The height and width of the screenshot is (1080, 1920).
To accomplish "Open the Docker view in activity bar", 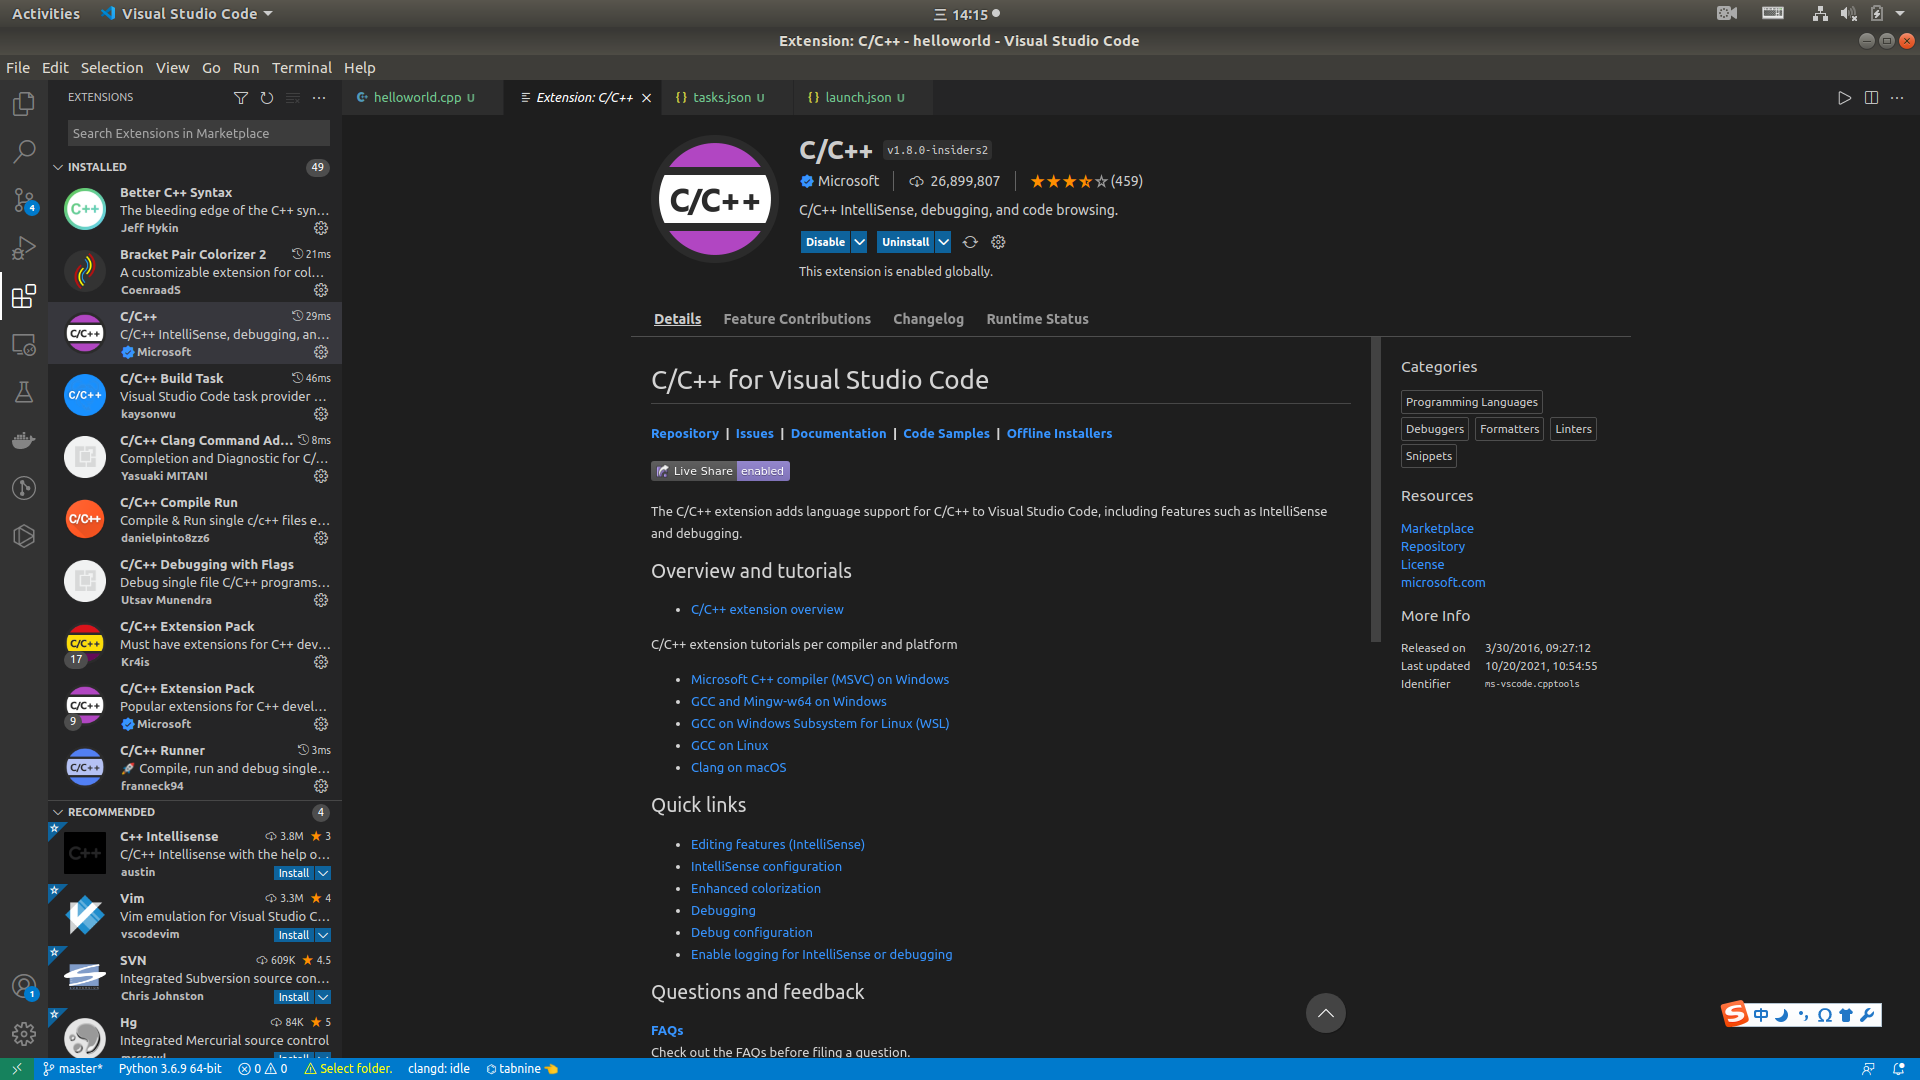I will (24, 440).
